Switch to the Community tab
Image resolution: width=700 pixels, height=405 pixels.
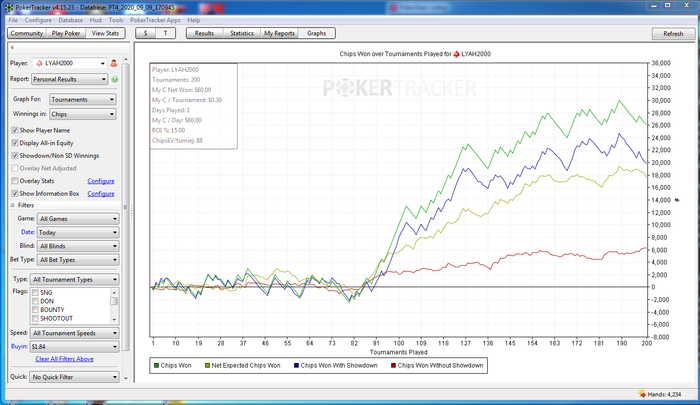tap(27, 33)
